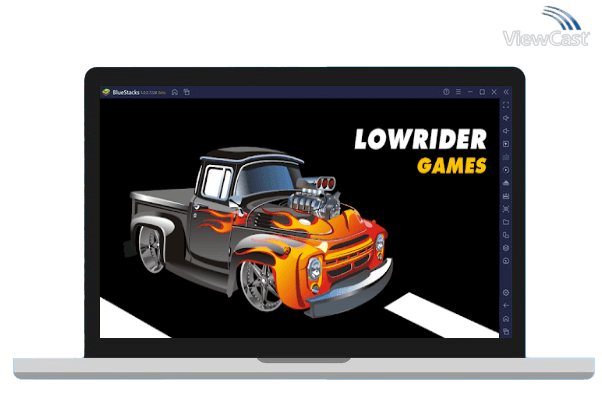Toggle fullscreen from the sidebar

coord(506,105)
